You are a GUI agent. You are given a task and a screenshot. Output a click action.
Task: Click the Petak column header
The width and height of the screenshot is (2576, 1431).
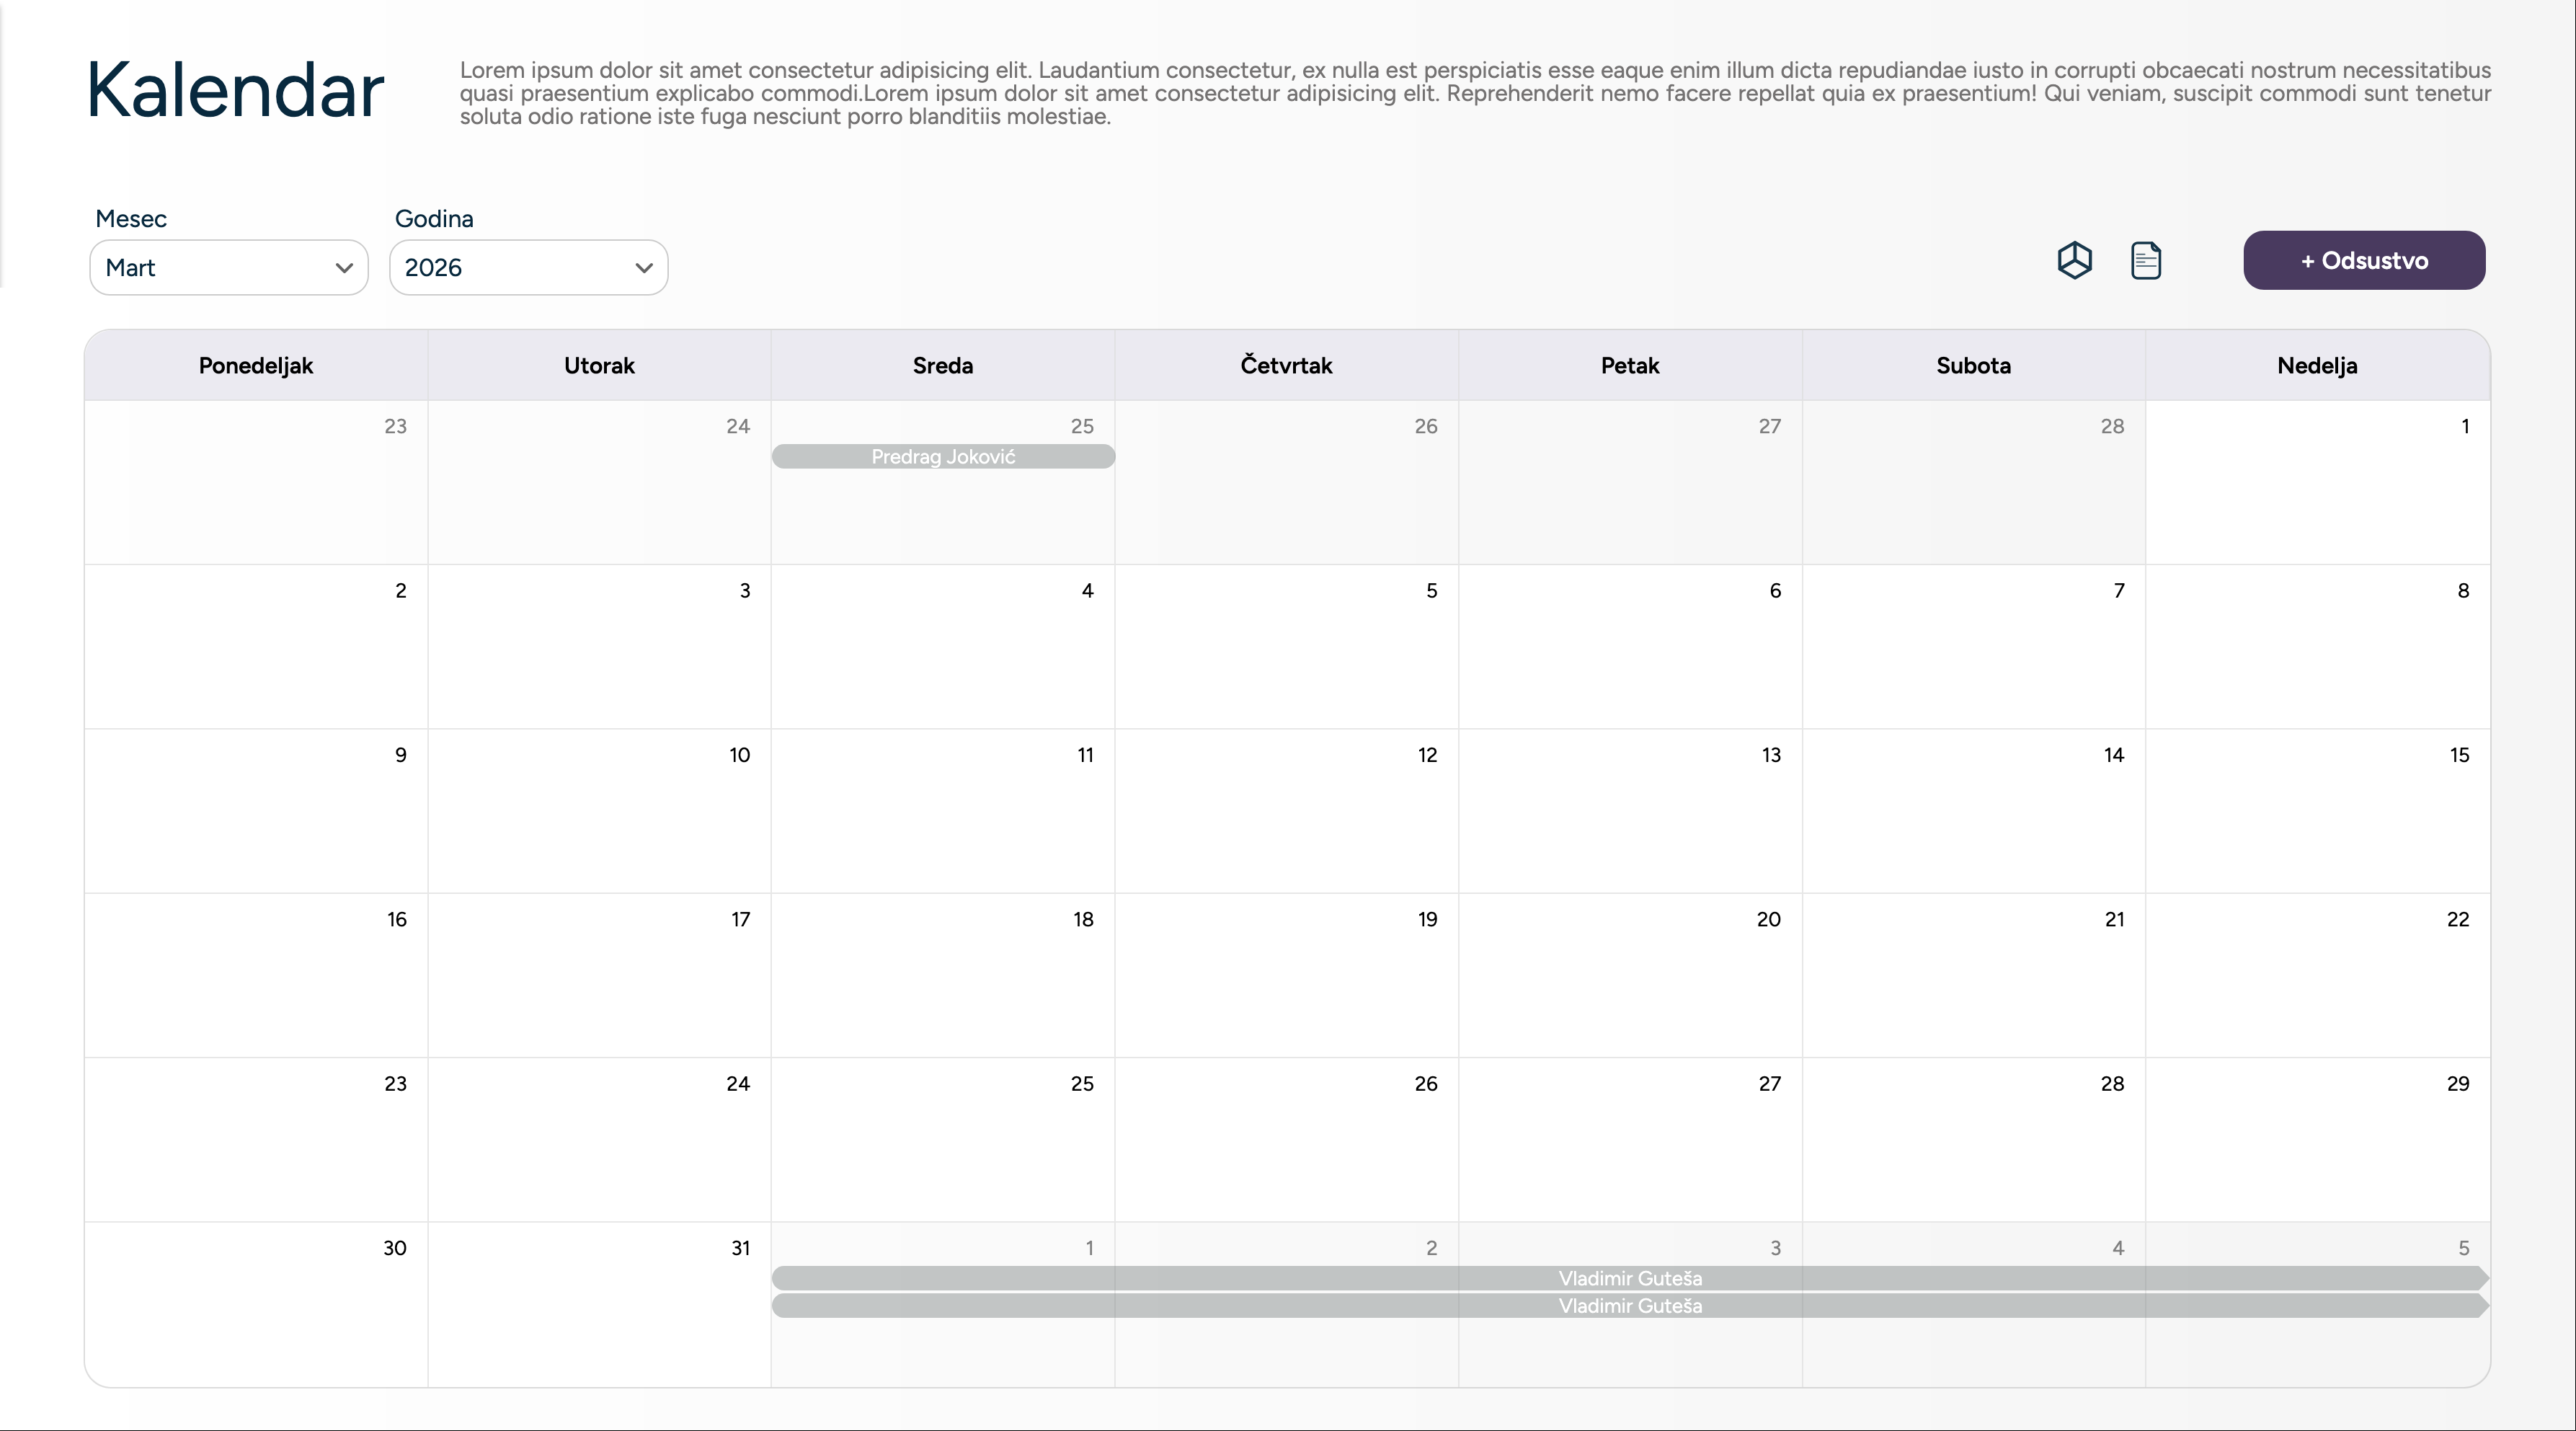tap(1630, 365)
